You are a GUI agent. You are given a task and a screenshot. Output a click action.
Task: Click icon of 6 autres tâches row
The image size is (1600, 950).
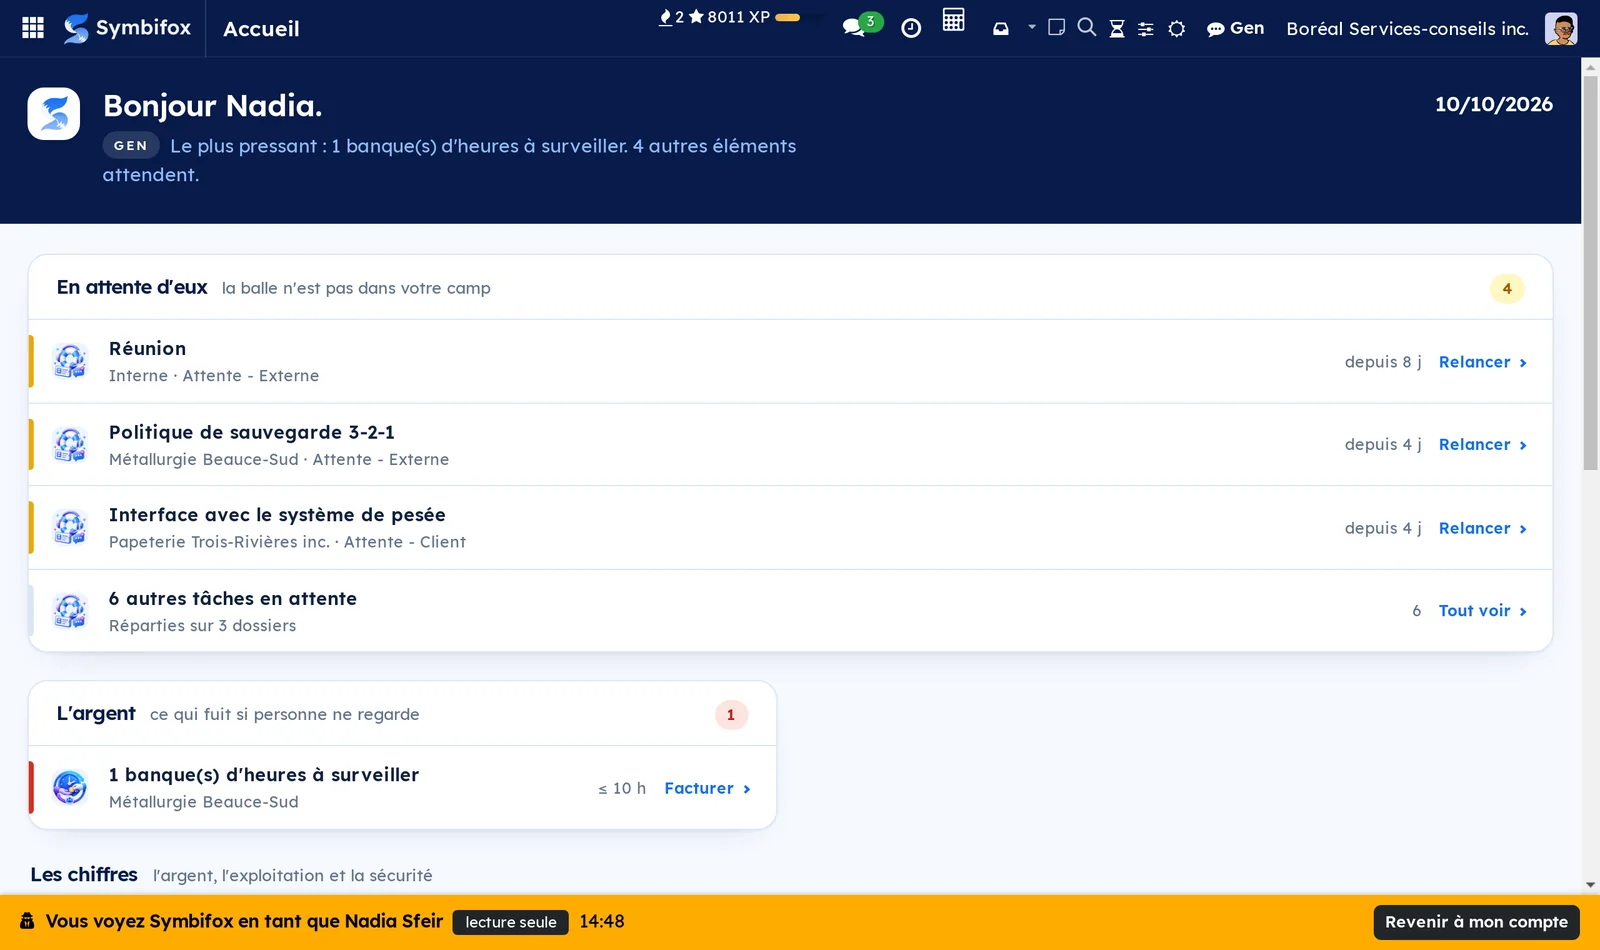click(x=70, y=611)
